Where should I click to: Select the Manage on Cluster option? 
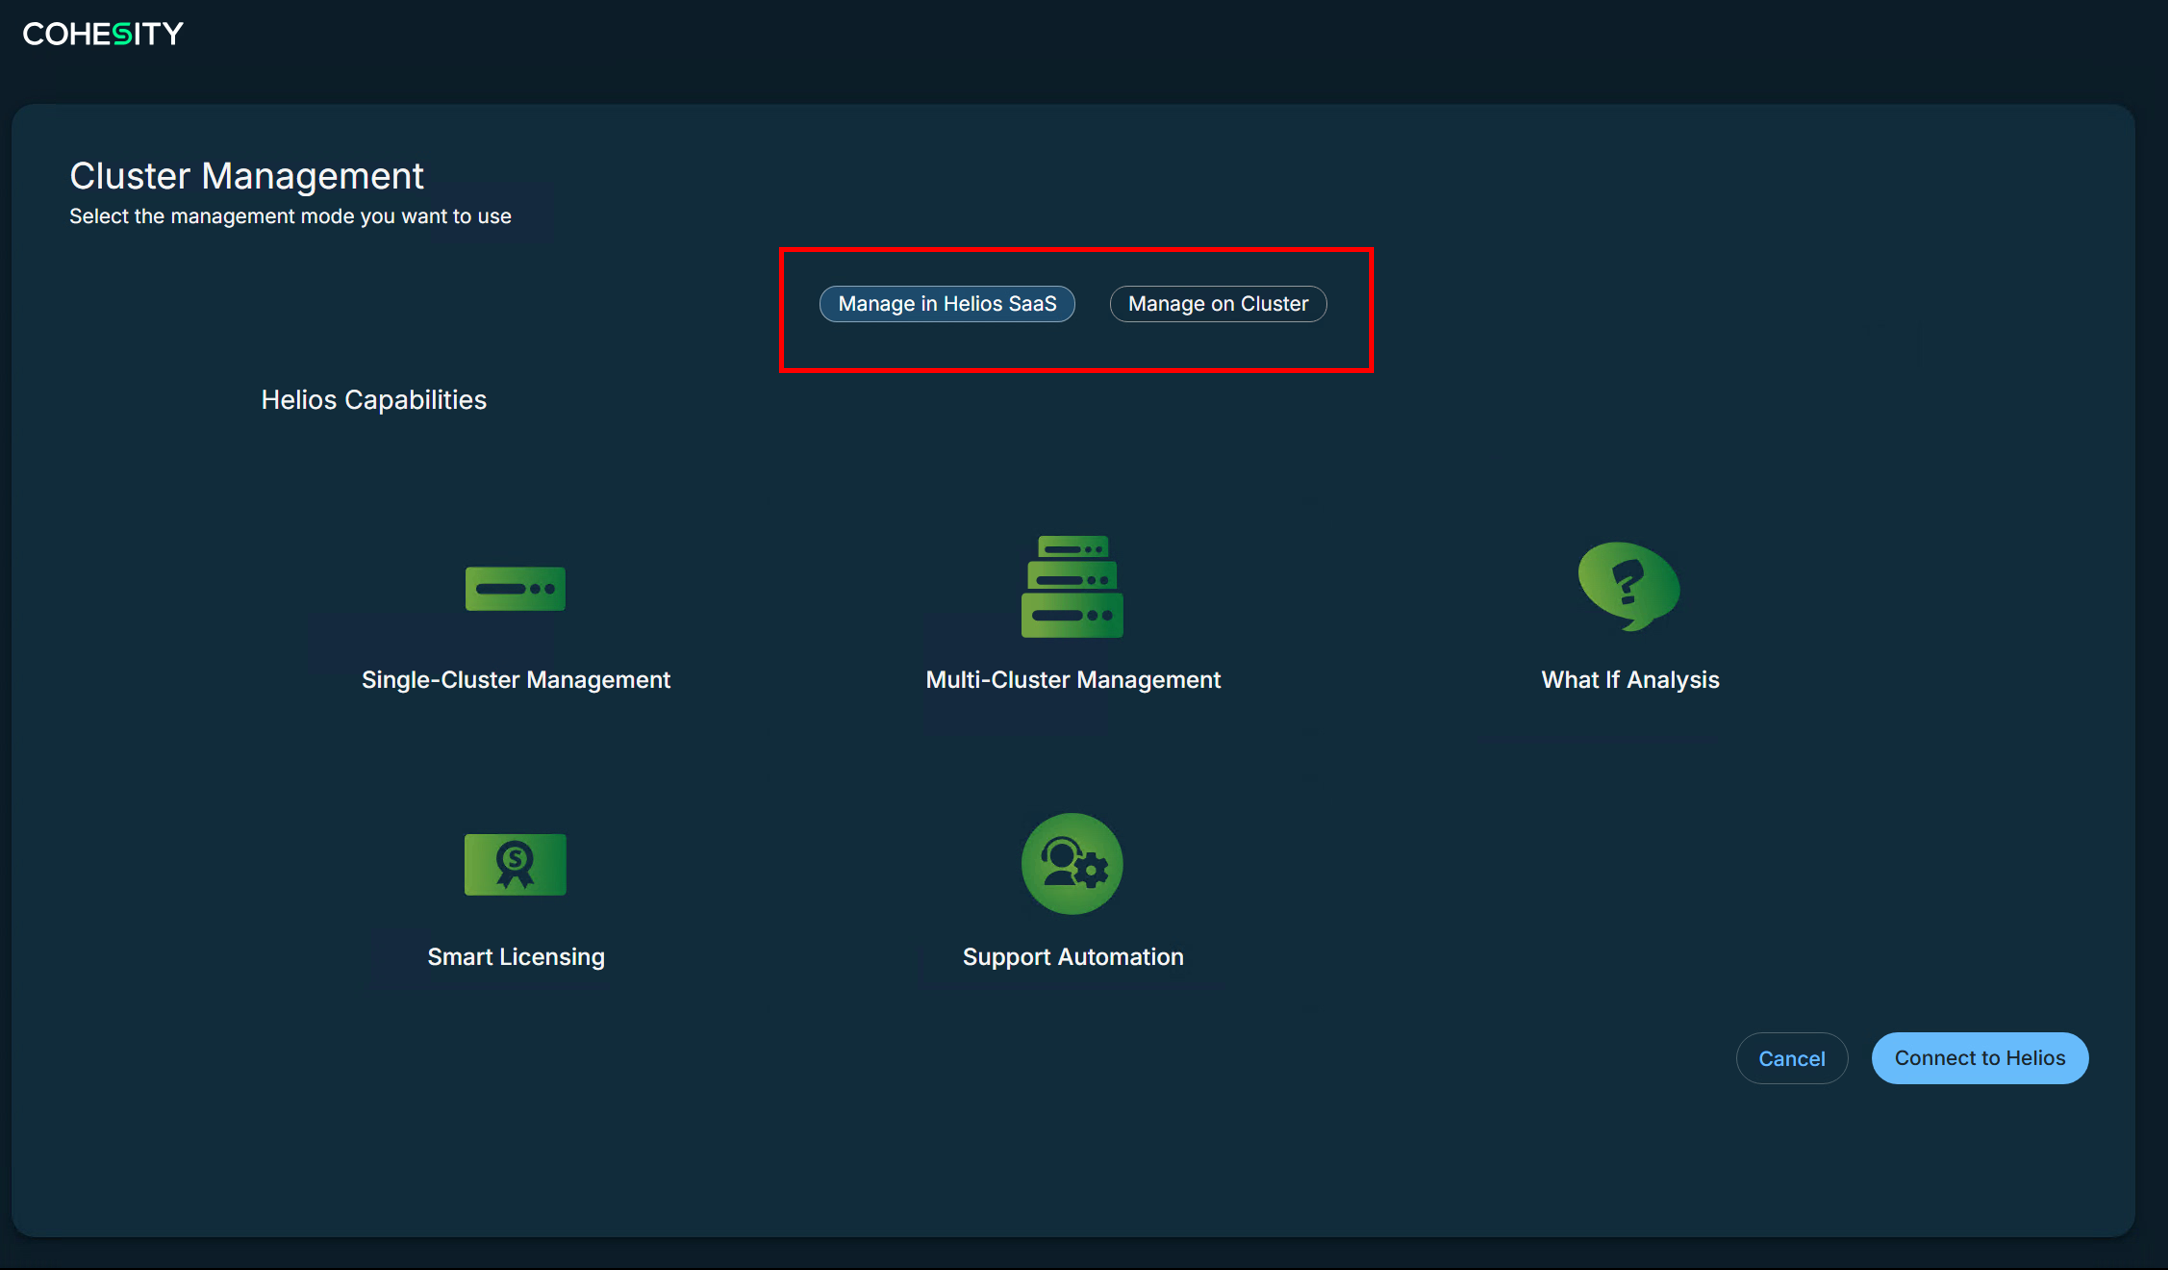[x=1218, y=304]
